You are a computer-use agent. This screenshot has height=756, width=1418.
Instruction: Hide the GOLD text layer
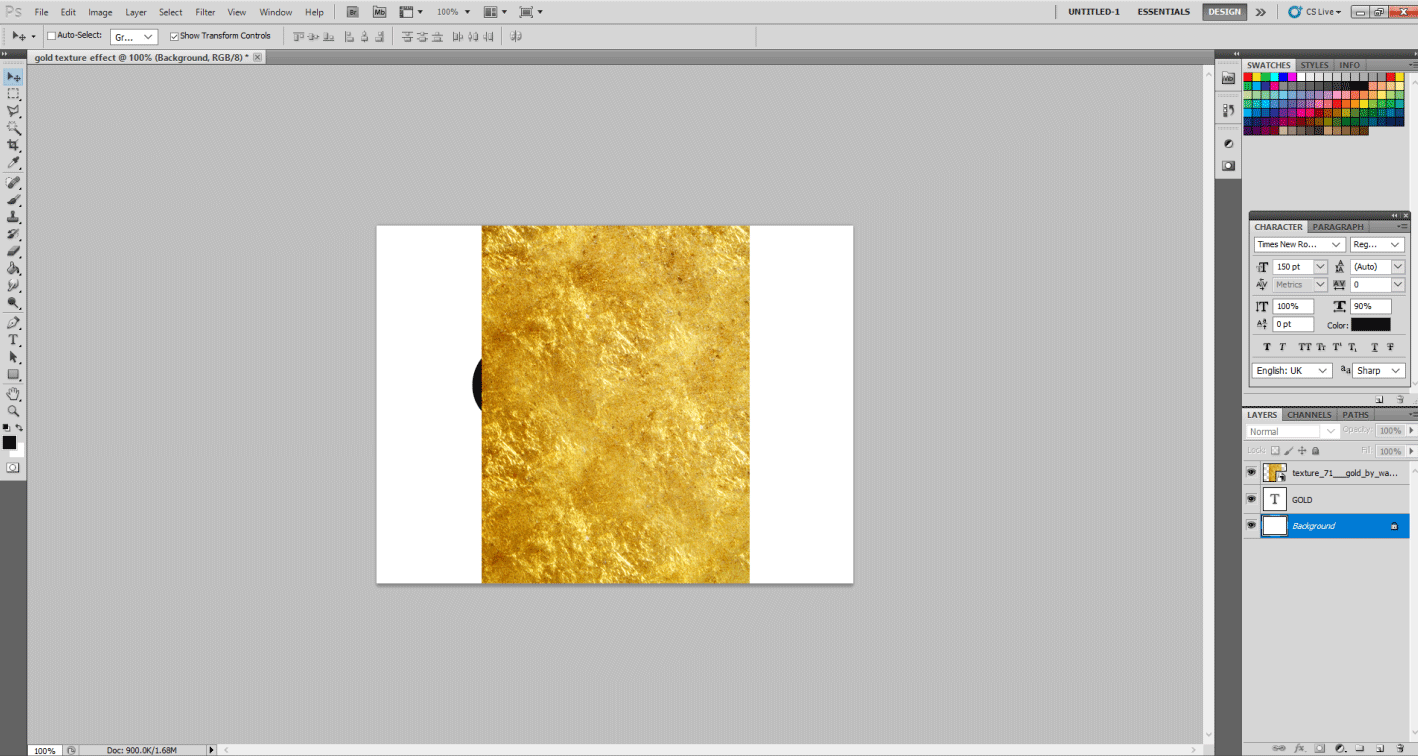pyautogui.click(x=1251, y=499)
